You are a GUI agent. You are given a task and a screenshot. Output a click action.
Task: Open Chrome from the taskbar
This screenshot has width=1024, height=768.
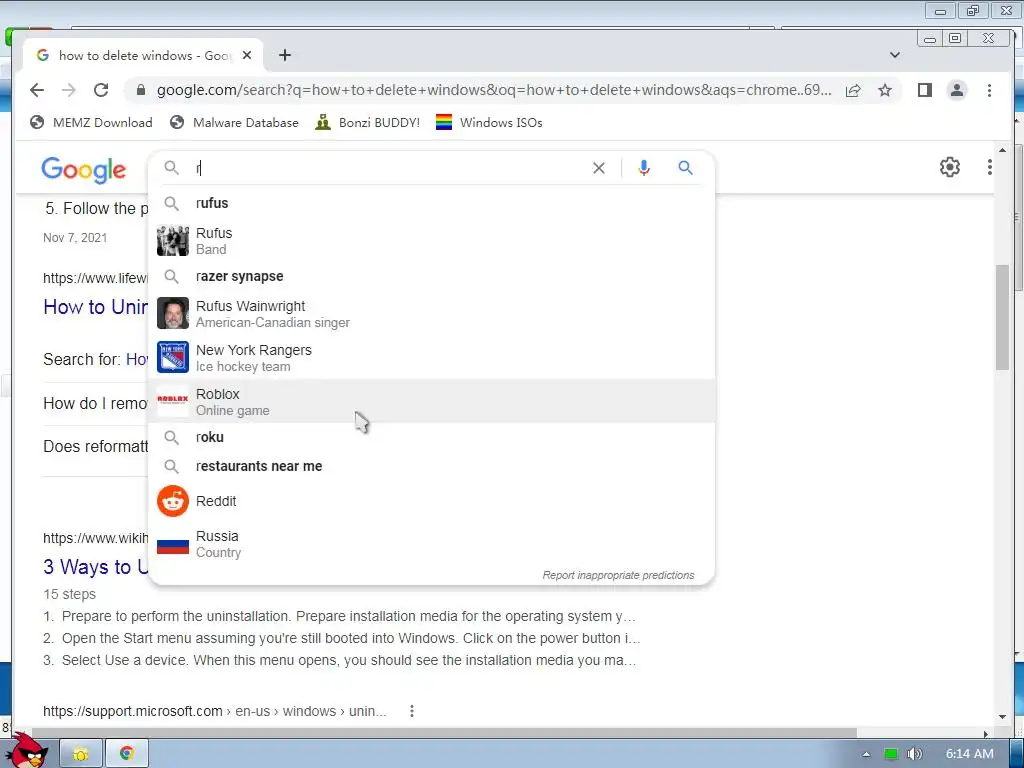click(127, 754)
